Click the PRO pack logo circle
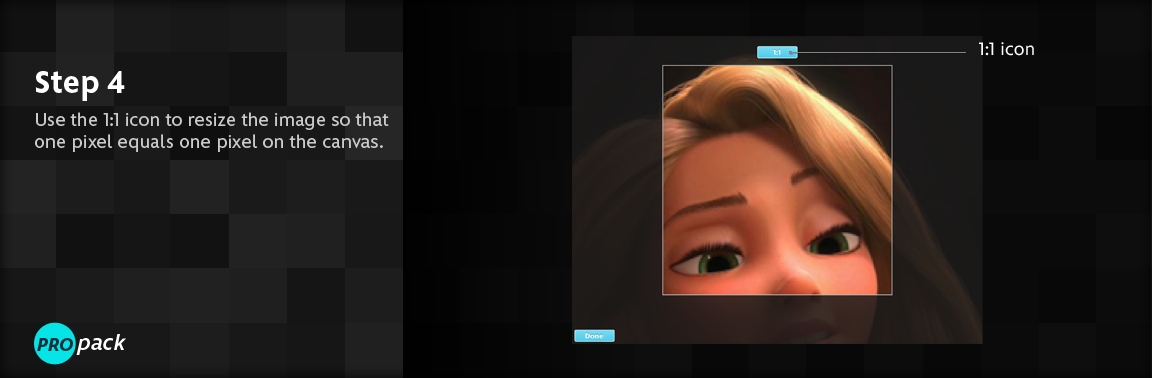This screenshot has width=1152, height=378. pos(54,343)
